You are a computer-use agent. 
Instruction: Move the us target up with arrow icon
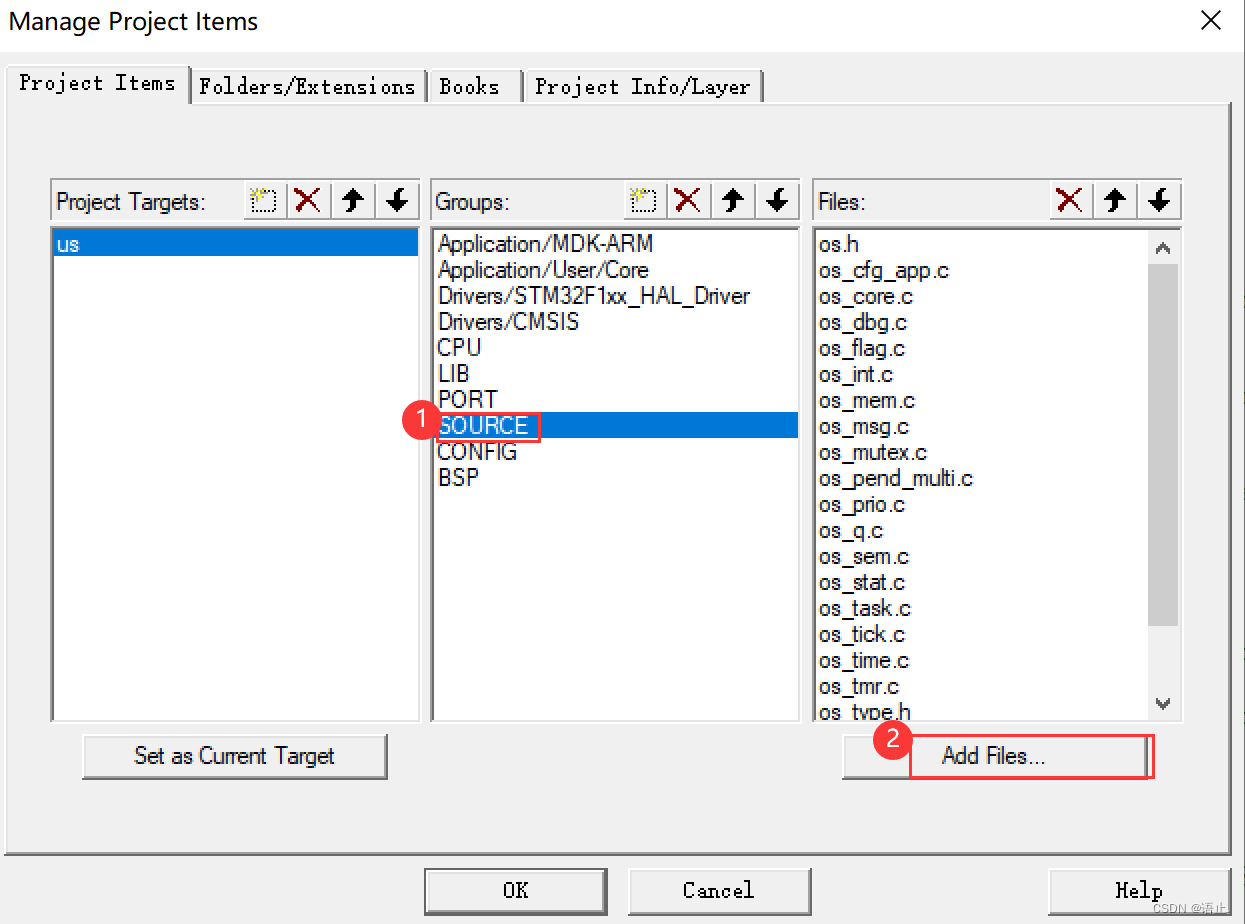(352, 200)
